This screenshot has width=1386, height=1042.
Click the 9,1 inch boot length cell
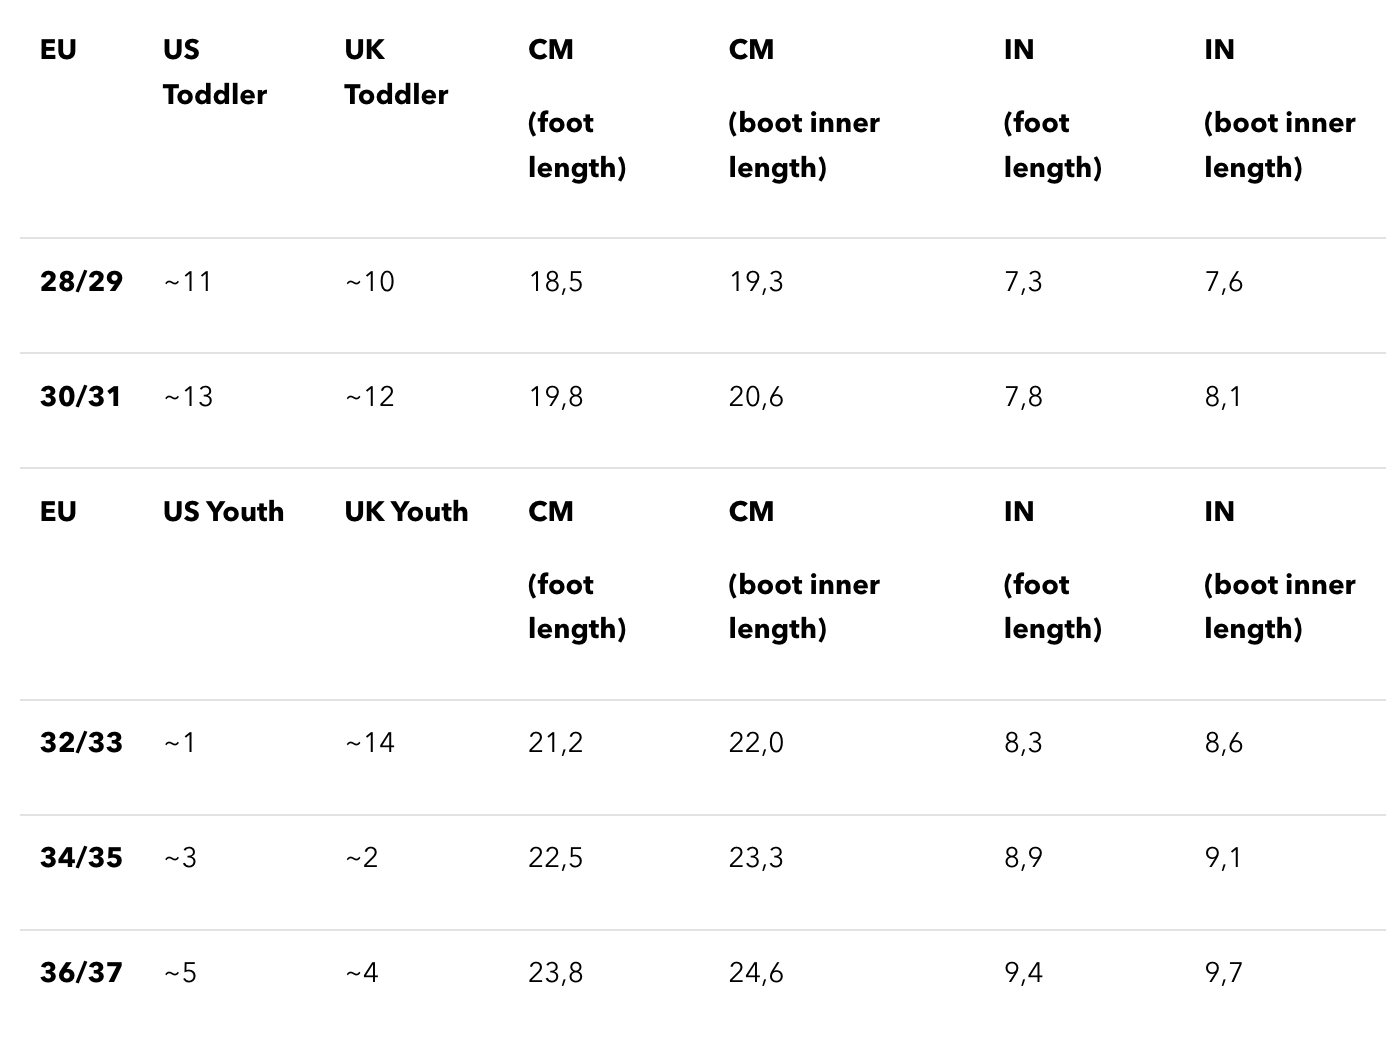[x=1223, y=858]
